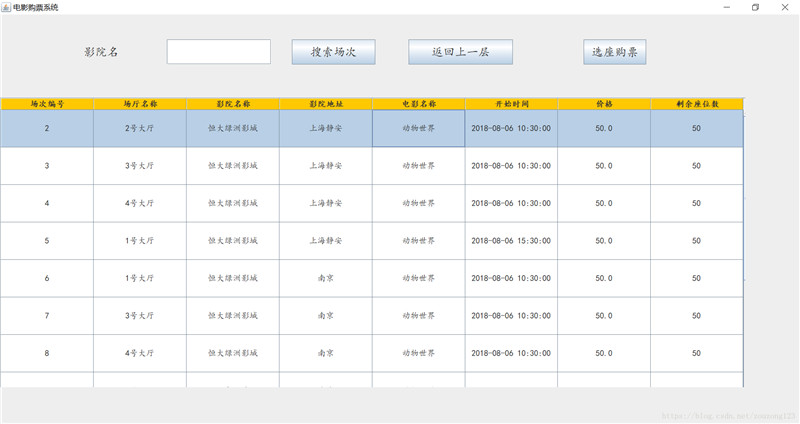Select session number 5 cell

pos(47,241)
